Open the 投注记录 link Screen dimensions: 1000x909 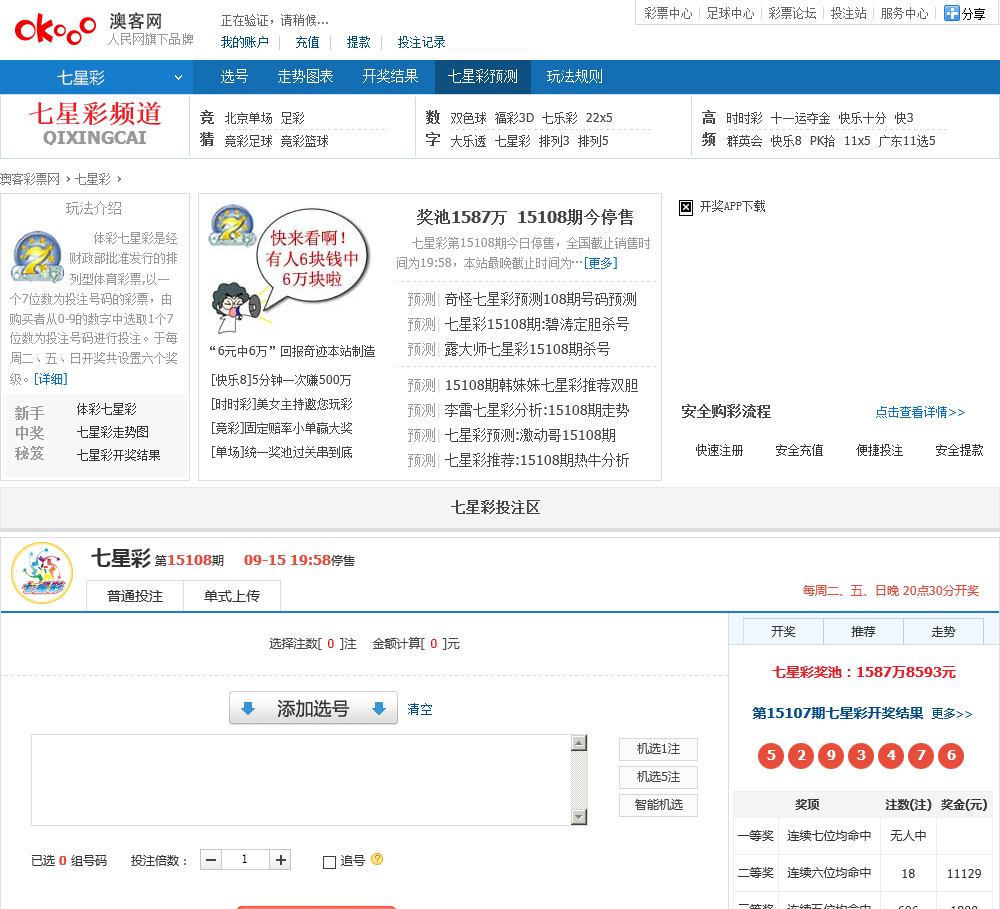pyautogui.click(x=422, y=42)
